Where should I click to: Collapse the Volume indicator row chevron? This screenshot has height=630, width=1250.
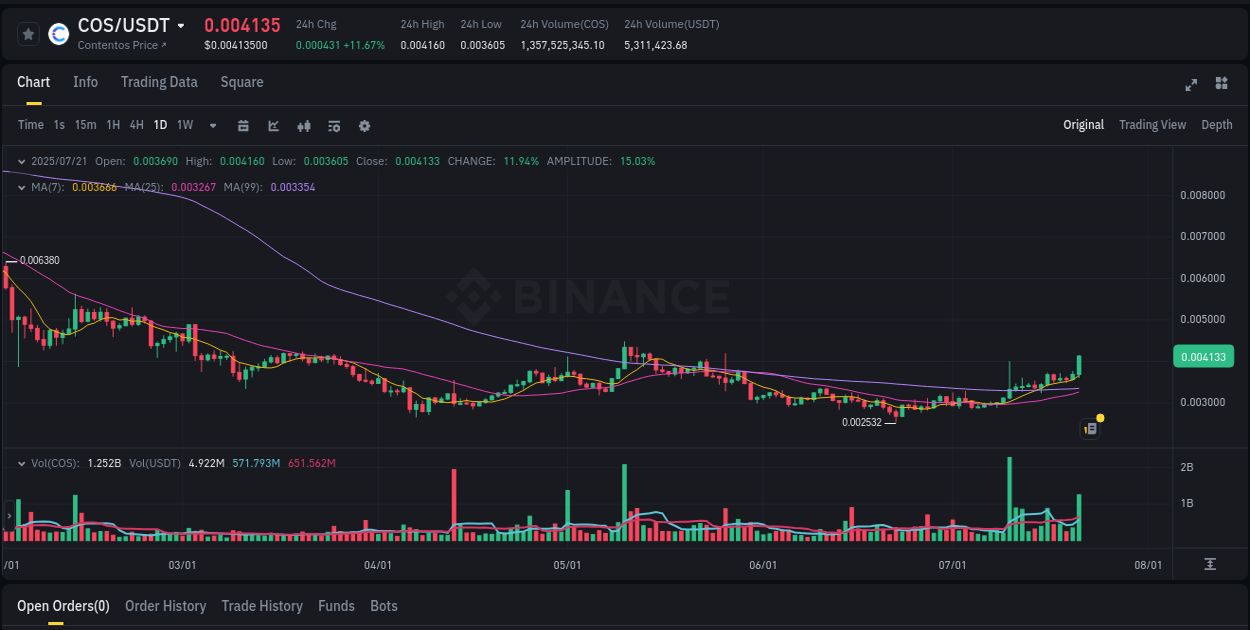coord(22,463)
